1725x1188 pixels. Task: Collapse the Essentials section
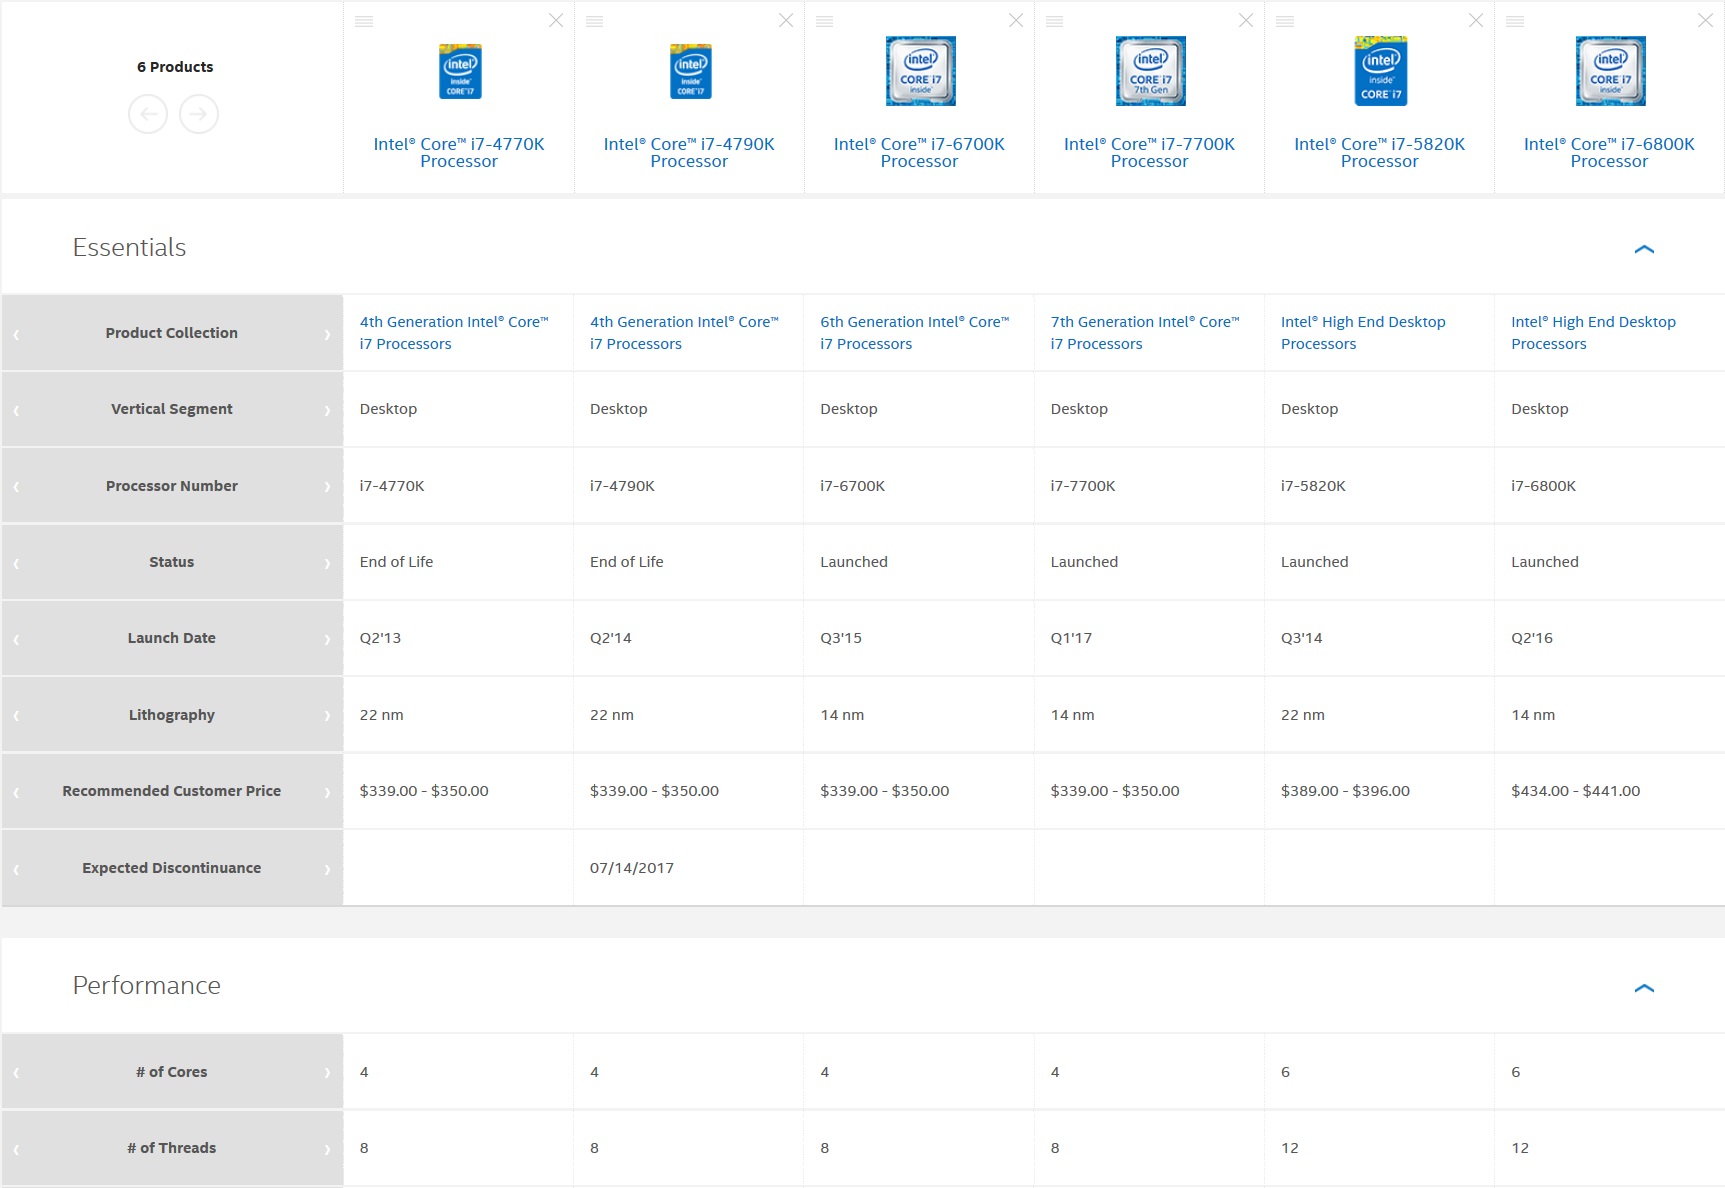[1644, 249]
